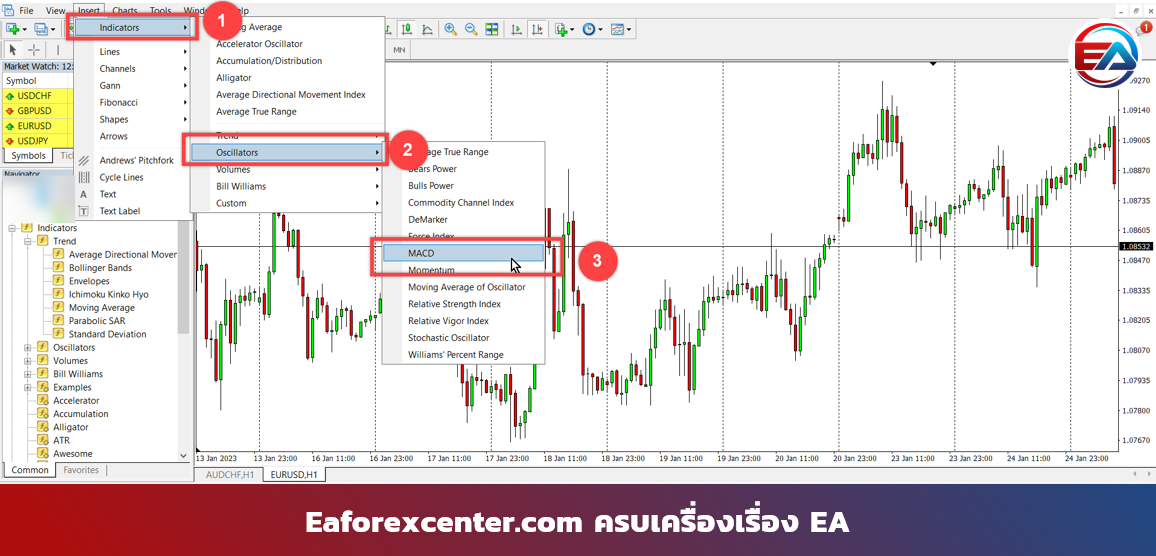Select GBPUSD in Market Watch
Viewport: 1156px width, 556px height.
[34, 111]
